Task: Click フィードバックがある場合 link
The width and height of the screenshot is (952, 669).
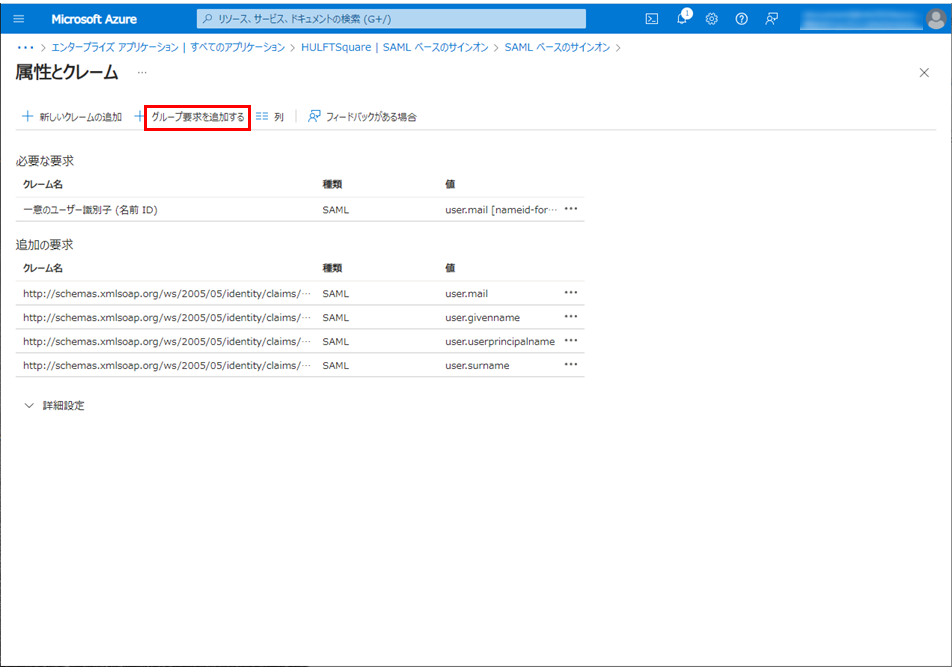Action: click(x=362, y=117)
